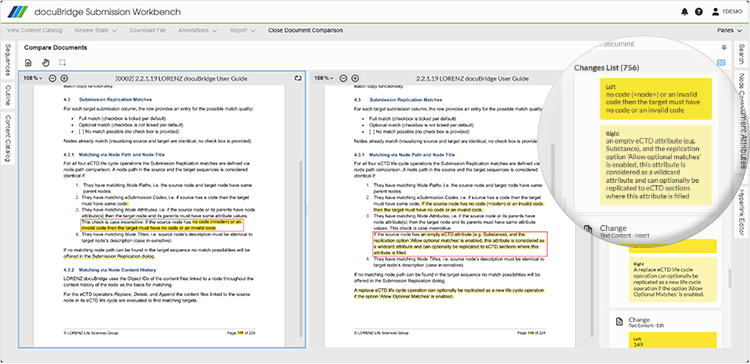750x364 pixels.
Task: Open the left document 108% zoom dropdown
Action: coord(33,78)
